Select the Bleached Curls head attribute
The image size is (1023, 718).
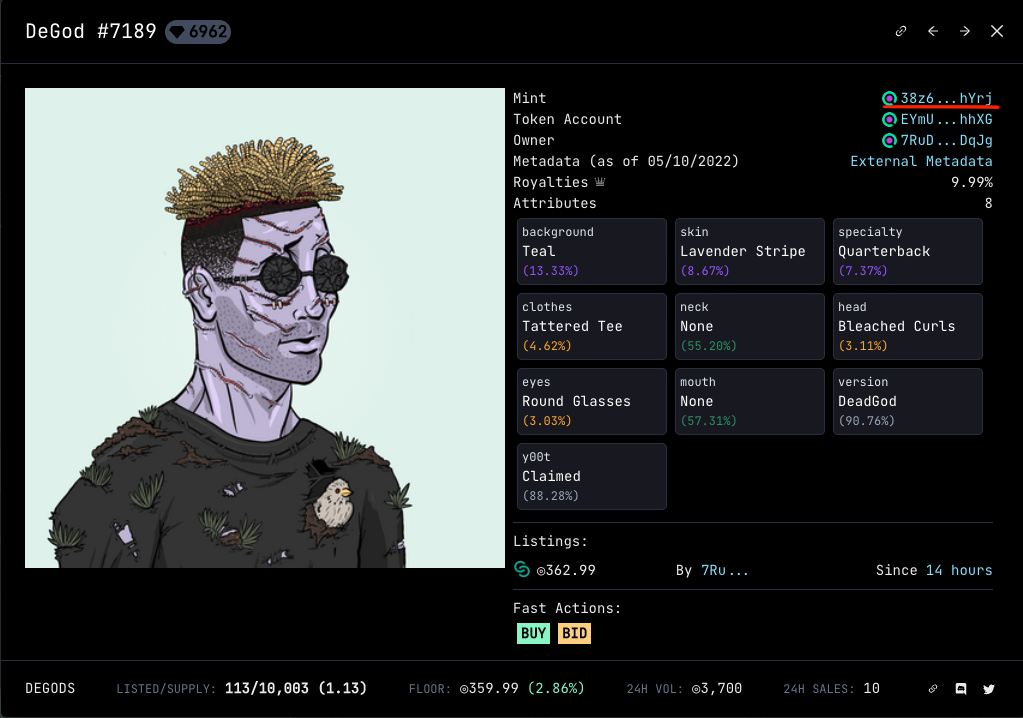point(908,326)
